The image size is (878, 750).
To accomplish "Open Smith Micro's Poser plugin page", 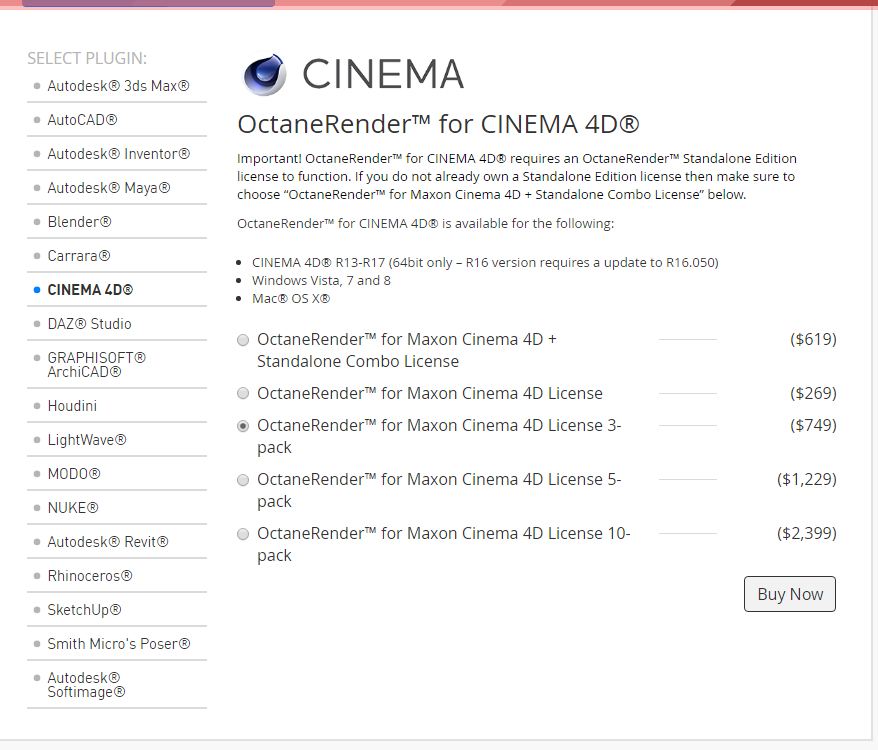I will [x=119, y=644].
